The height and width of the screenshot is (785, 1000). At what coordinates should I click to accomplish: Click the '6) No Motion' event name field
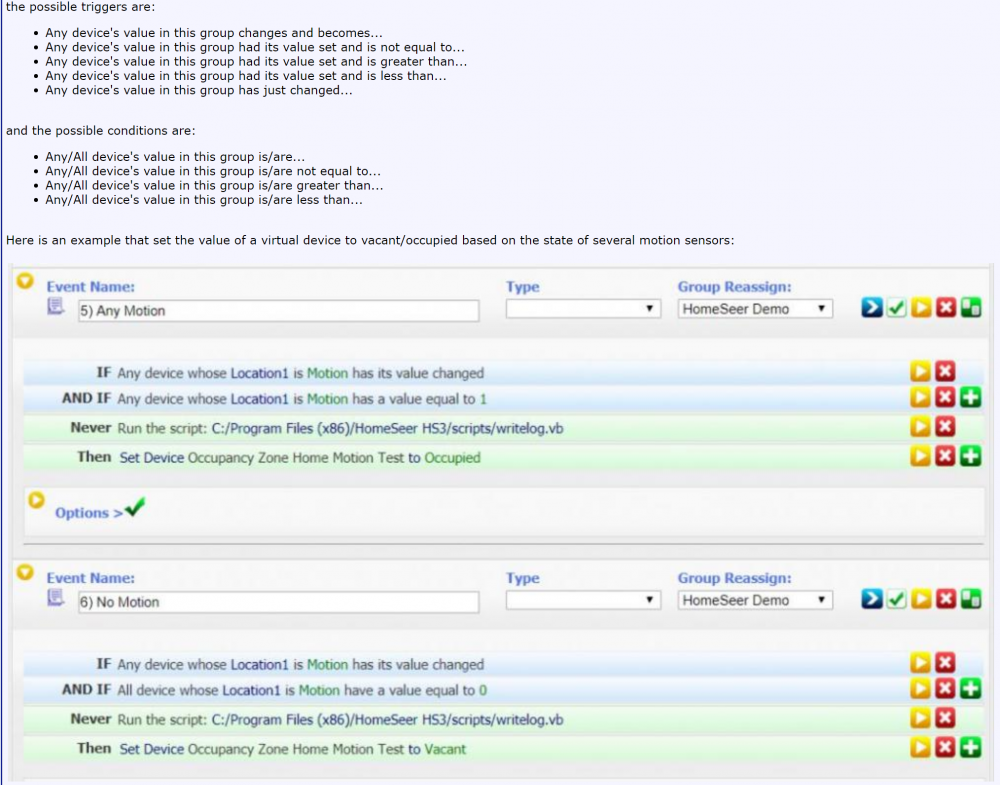[278, 602]
